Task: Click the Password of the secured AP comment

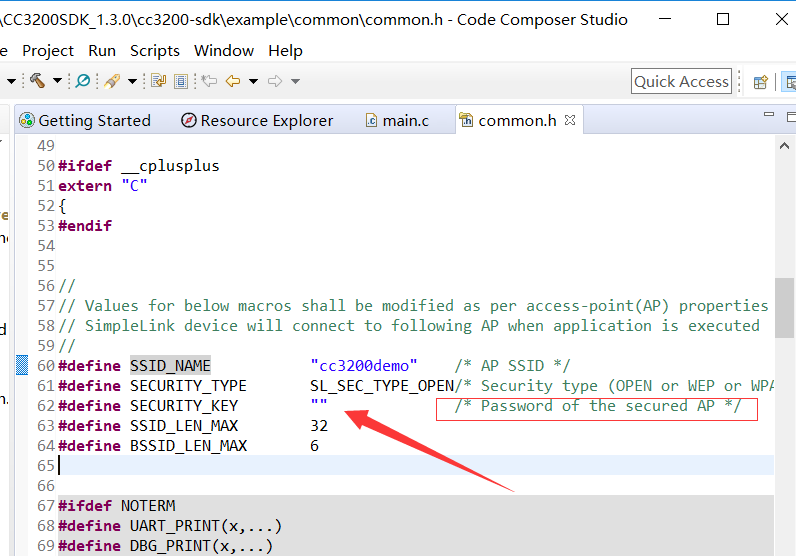Action: pos(598,406)
